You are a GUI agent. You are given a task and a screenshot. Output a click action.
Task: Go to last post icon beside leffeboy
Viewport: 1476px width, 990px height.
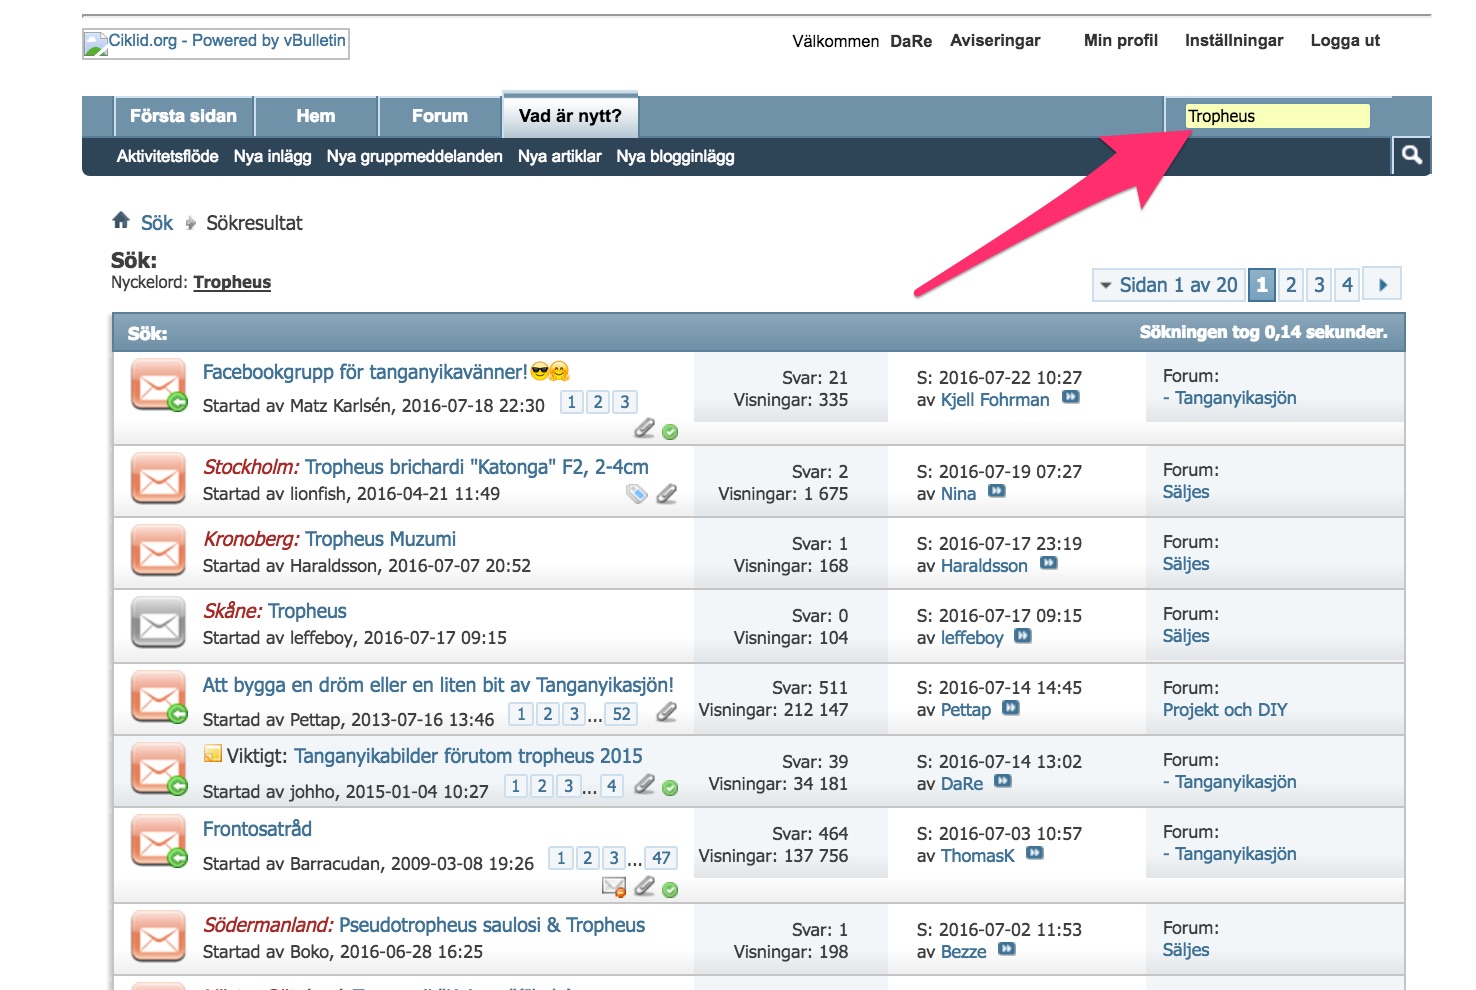click(1024, 635)
